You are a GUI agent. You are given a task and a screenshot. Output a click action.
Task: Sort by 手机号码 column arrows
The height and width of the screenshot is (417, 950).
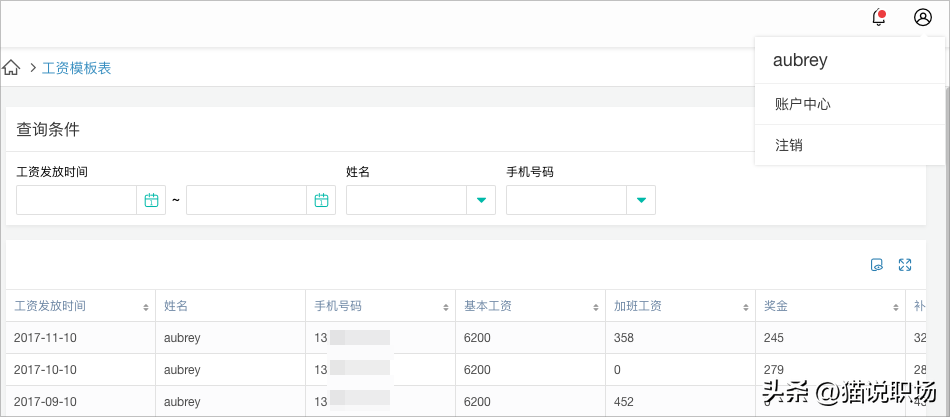pos(446,307)
